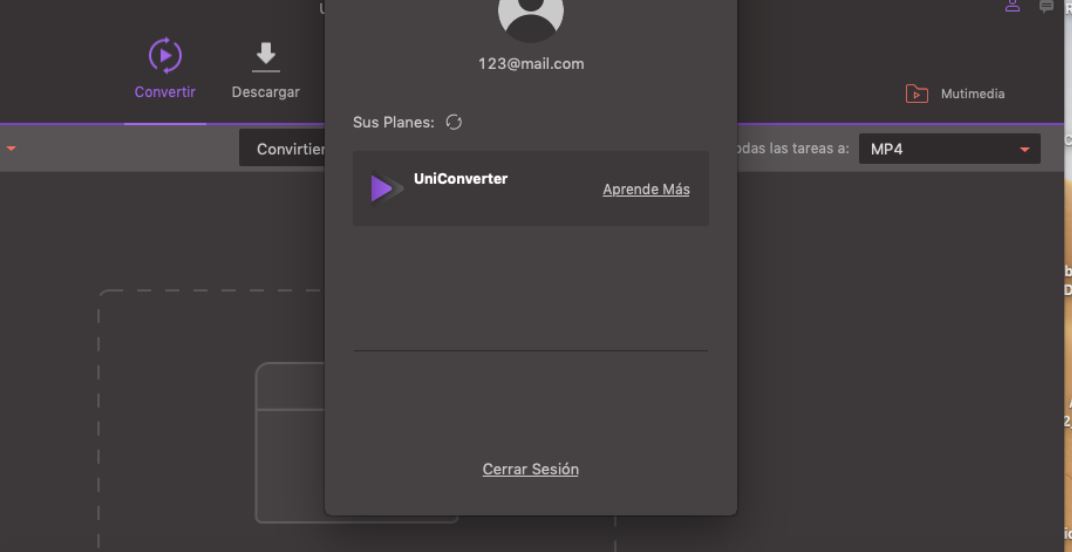1072x552 pixels.
Task: Click the purple user account icon
Action: [1013, 5]
